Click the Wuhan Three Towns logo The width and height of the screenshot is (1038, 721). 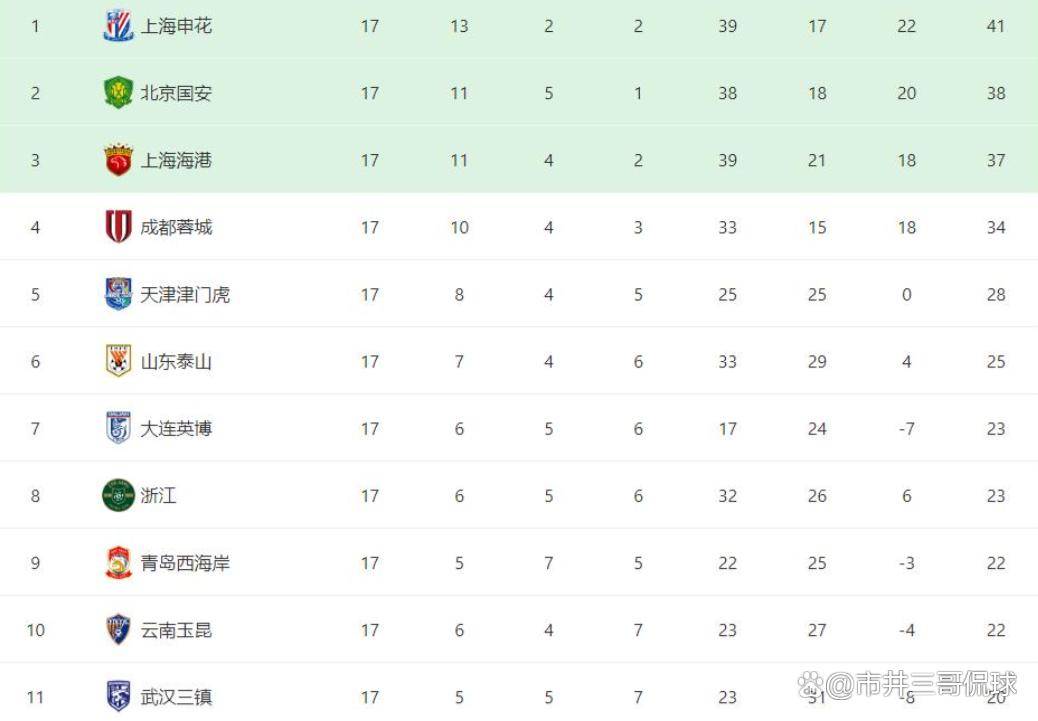(x=118, y=697)
